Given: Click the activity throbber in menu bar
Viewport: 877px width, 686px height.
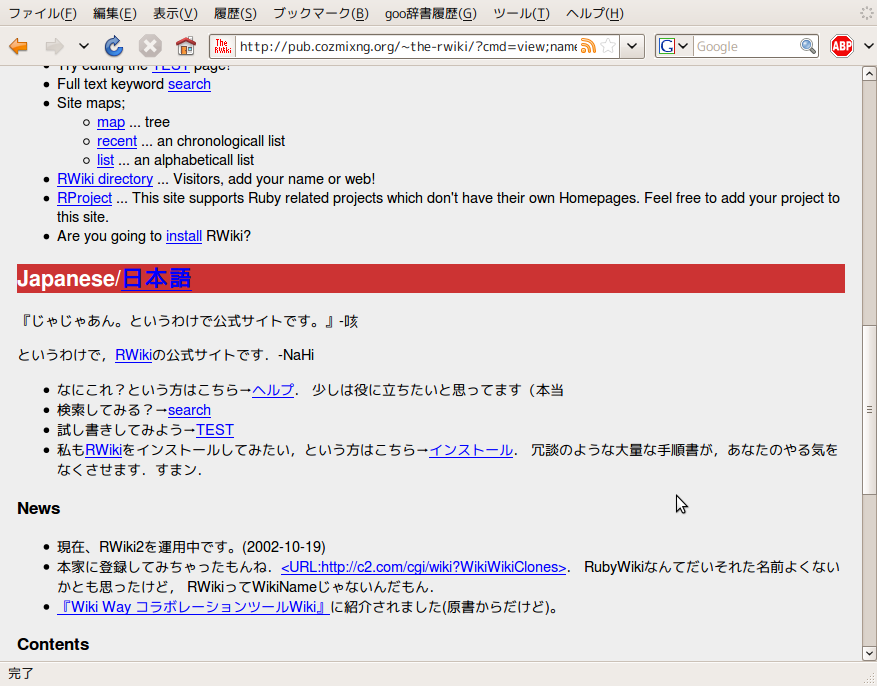Looking at the screenshot, I should tap(866, 13).
